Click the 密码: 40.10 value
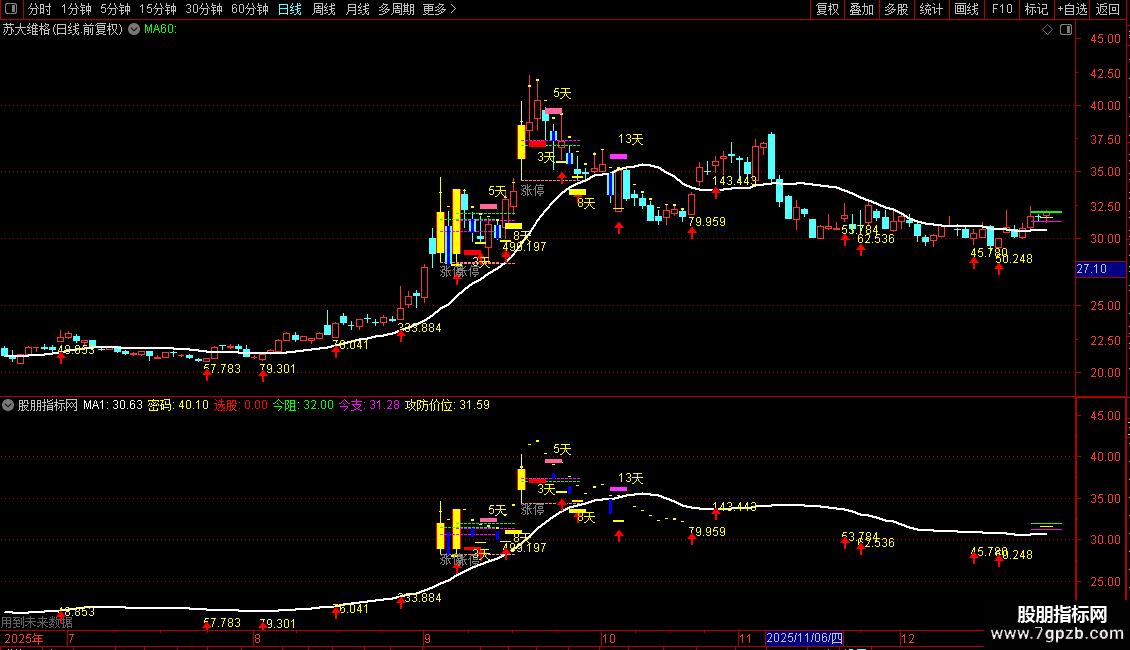Image resolution: width=1130 pixels, height=650 pixels. click(178, 406)
